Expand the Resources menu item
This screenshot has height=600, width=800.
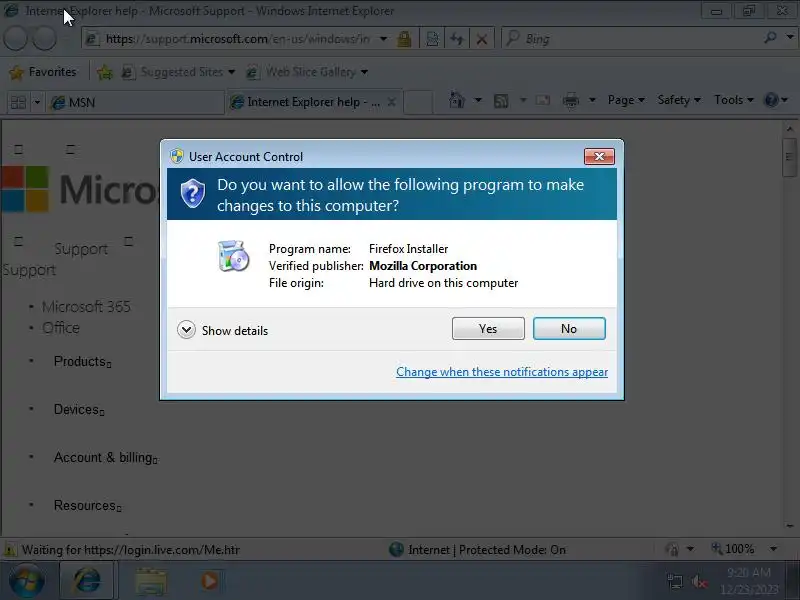click(x=87, y=505)
